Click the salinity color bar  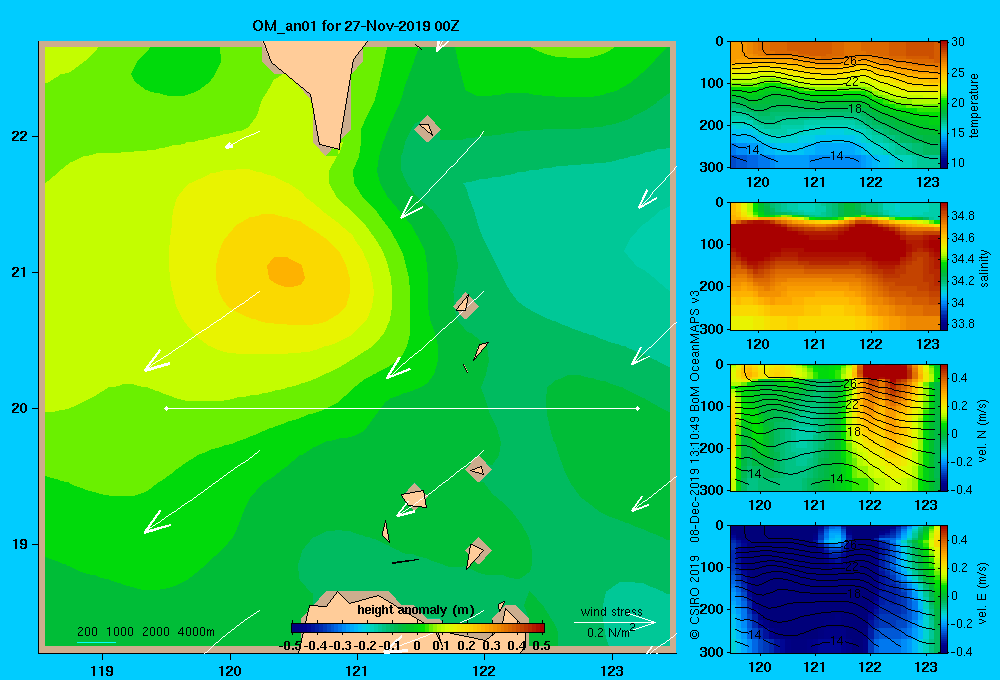coord(944,266)
